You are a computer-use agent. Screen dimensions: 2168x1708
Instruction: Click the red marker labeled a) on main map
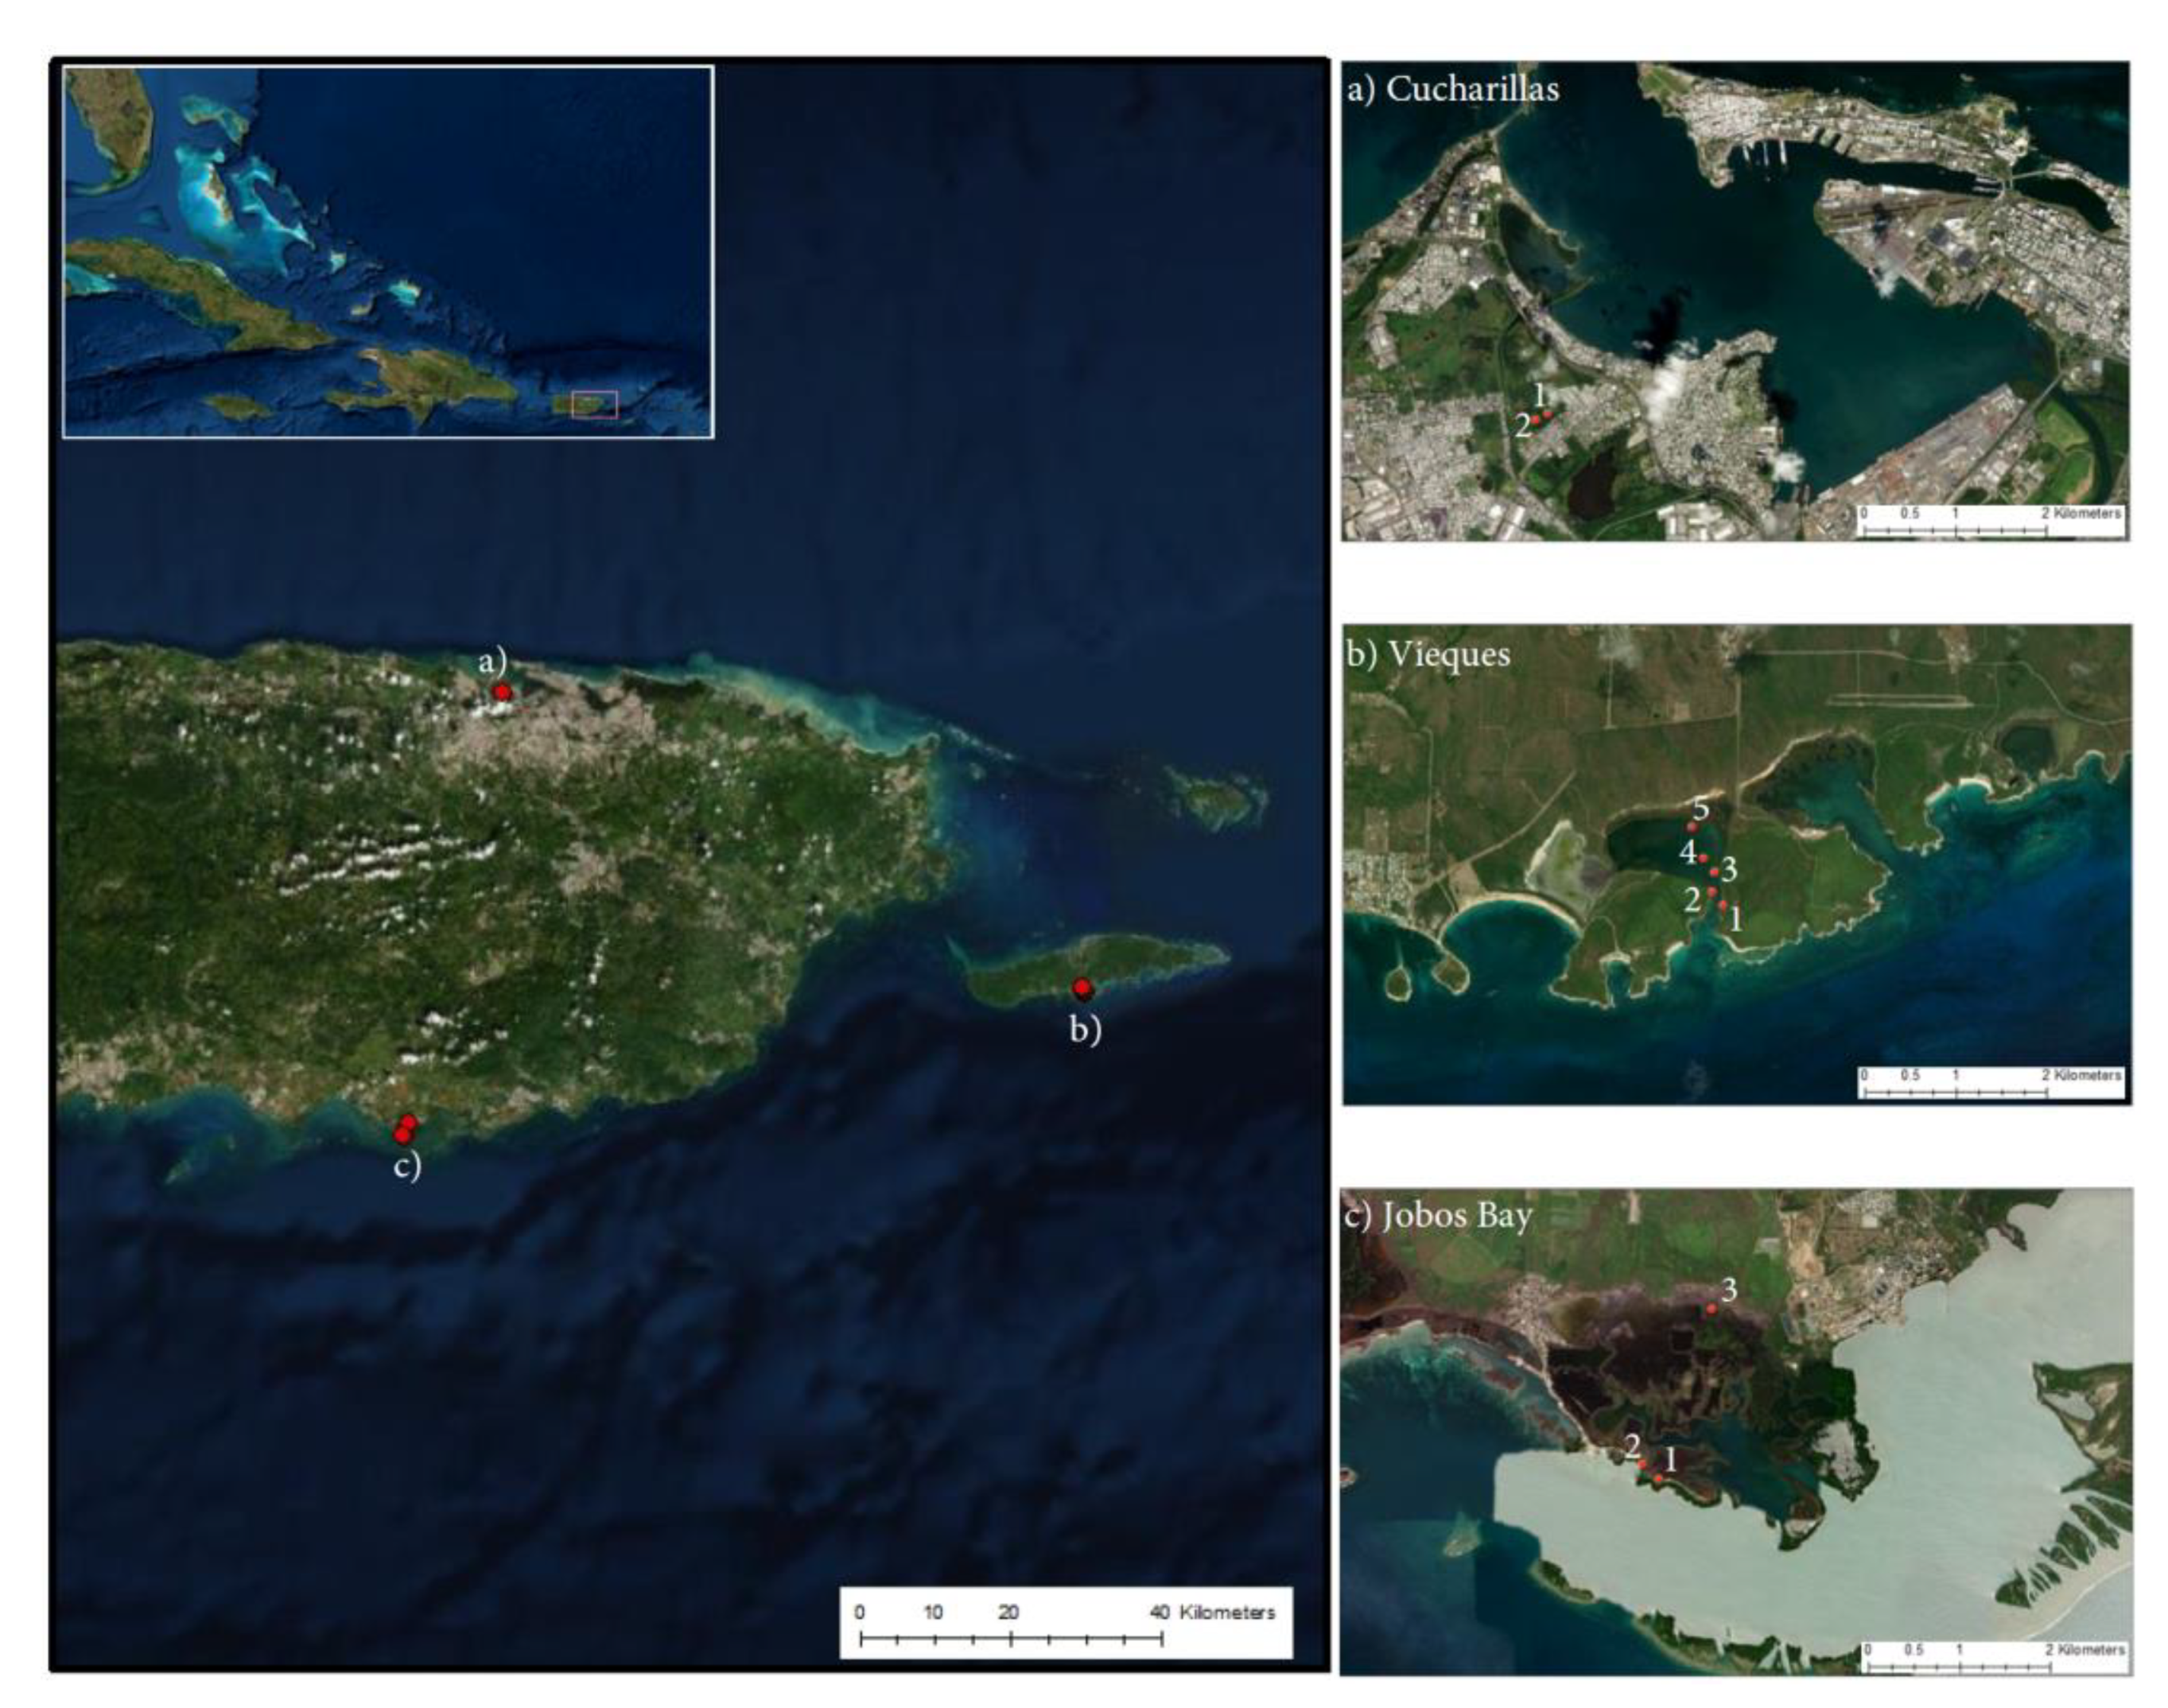coord(502,692)
